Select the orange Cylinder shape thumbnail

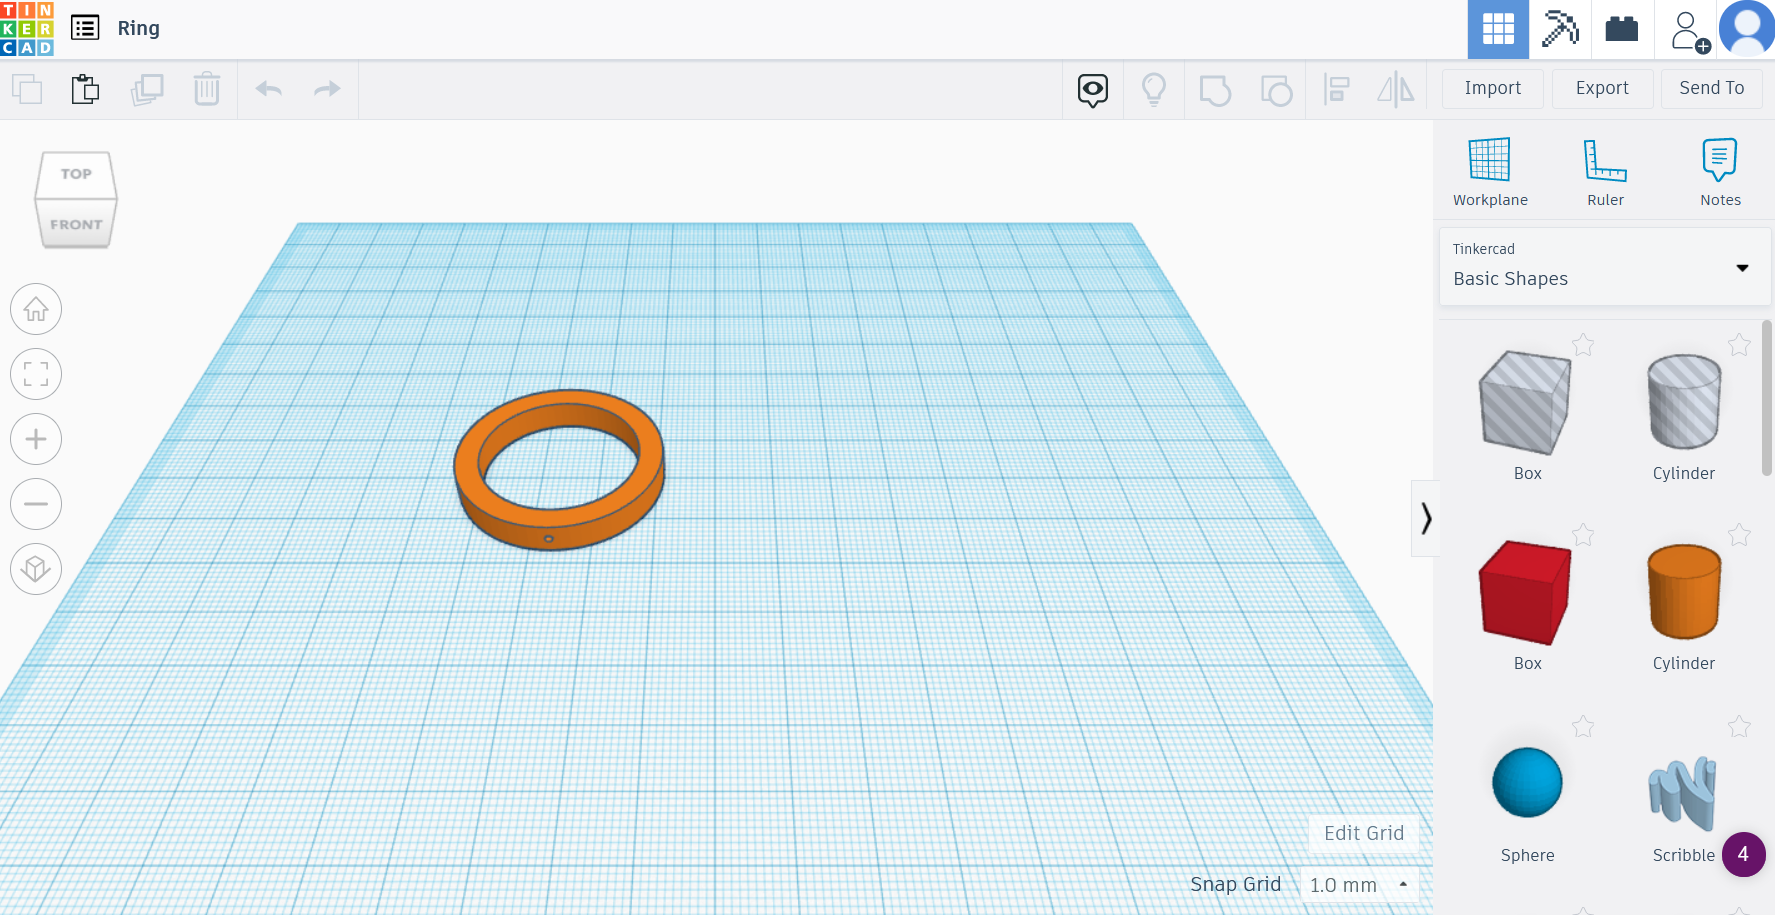click(x=1683, y=592)
